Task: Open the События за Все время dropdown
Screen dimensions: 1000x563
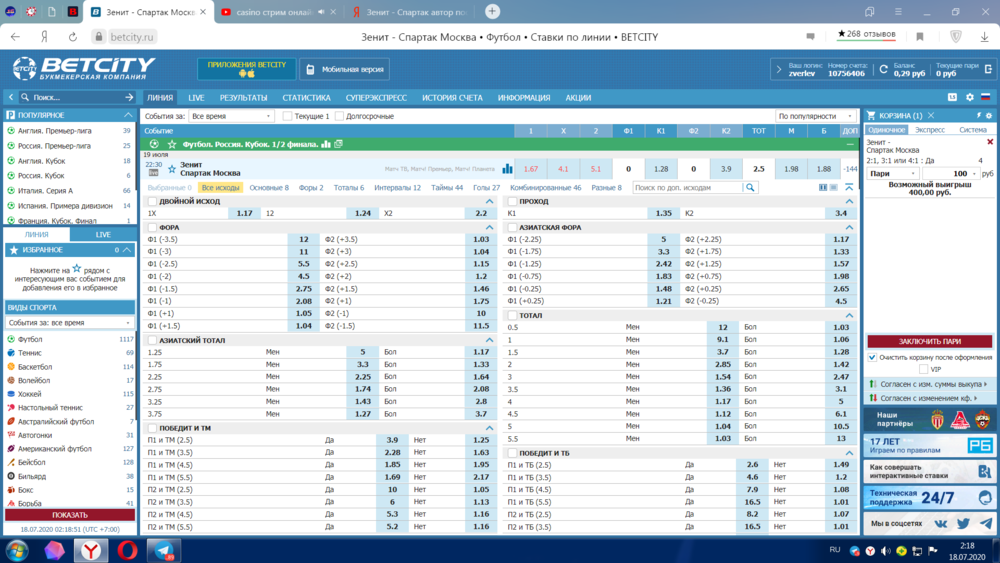Action: pyautogui.click(x=231, y=116)
